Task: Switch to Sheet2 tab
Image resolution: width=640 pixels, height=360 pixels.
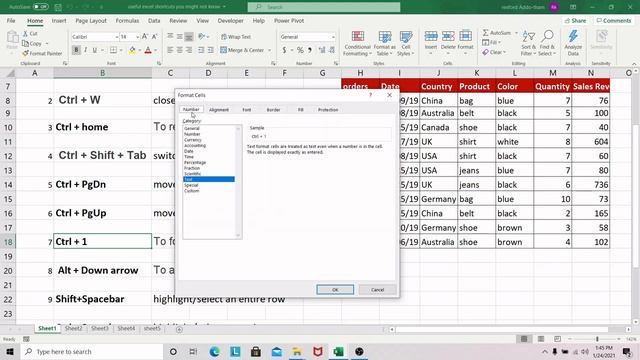Action: pos(73,328)
